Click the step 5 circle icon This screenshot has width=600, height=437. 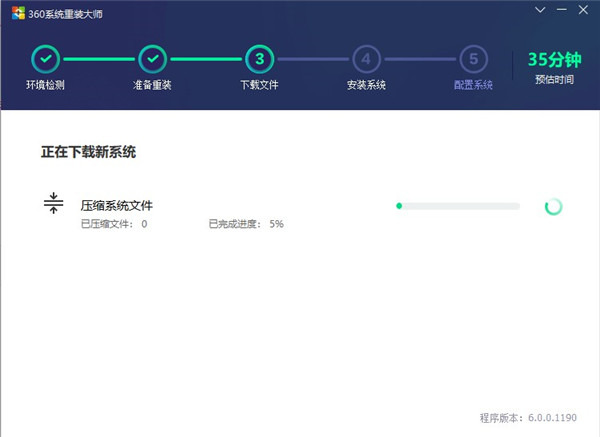tap(473, 59)
